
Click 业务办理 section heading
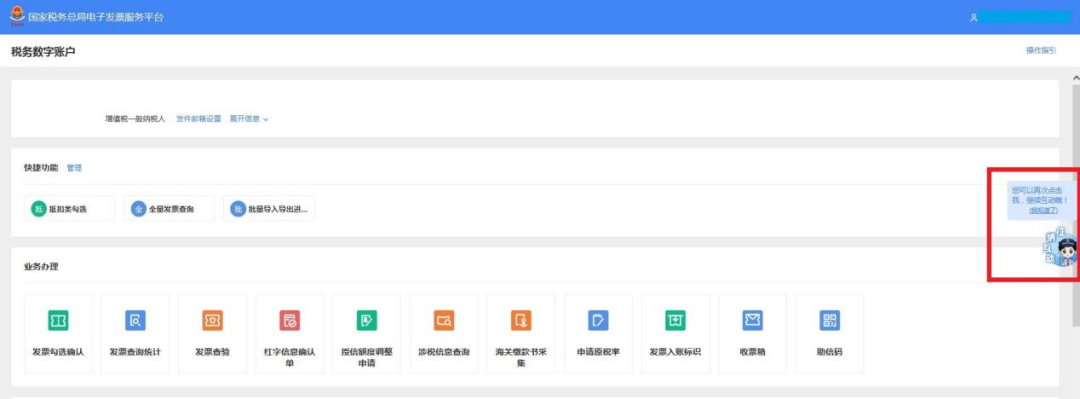(41, 267)
